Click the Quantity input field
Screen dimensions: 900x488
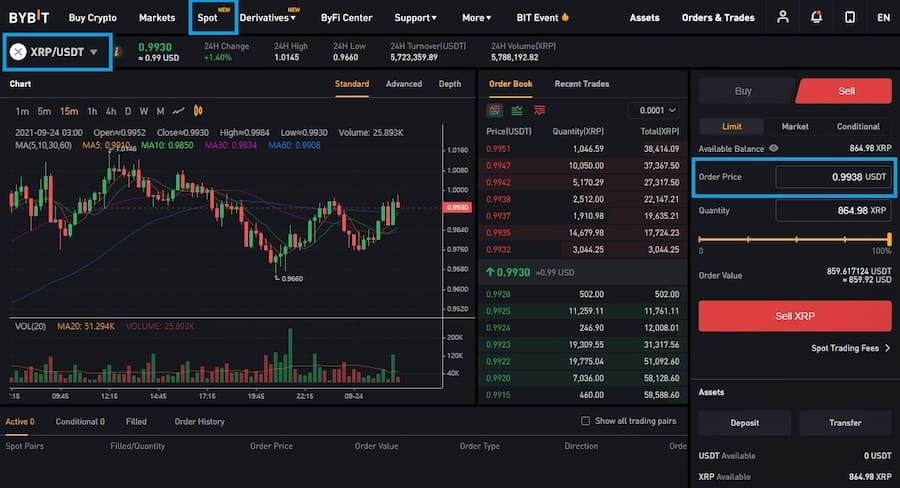833,211
